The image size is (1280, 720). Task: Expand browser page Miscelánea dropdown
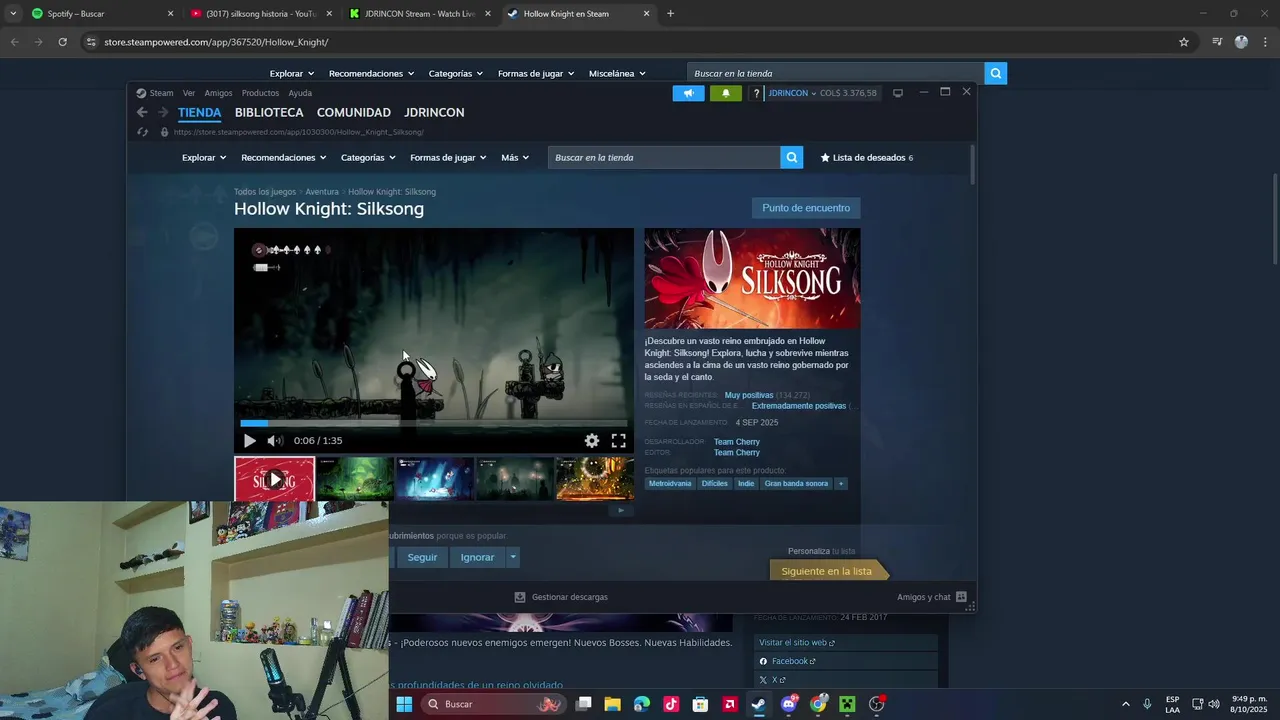click(x=617, y=73)
